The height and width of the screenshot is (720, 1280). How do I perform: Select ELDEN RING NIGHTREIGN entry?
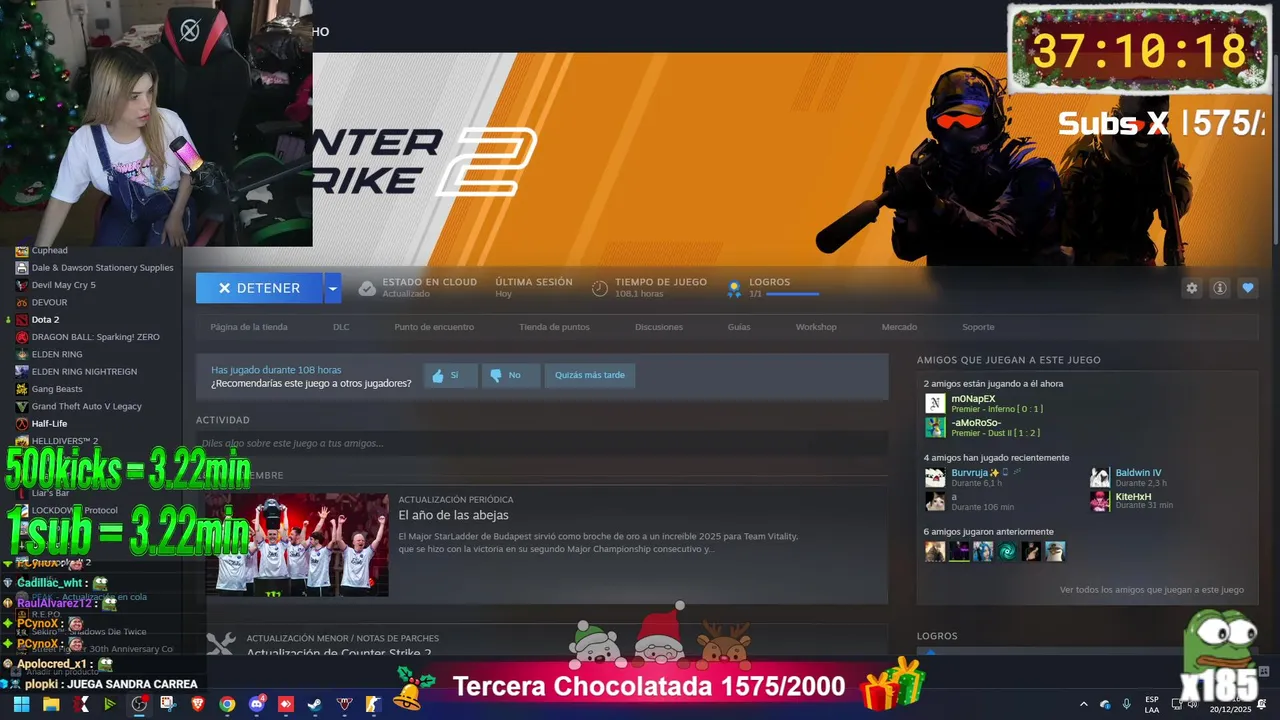pos(84,372)
